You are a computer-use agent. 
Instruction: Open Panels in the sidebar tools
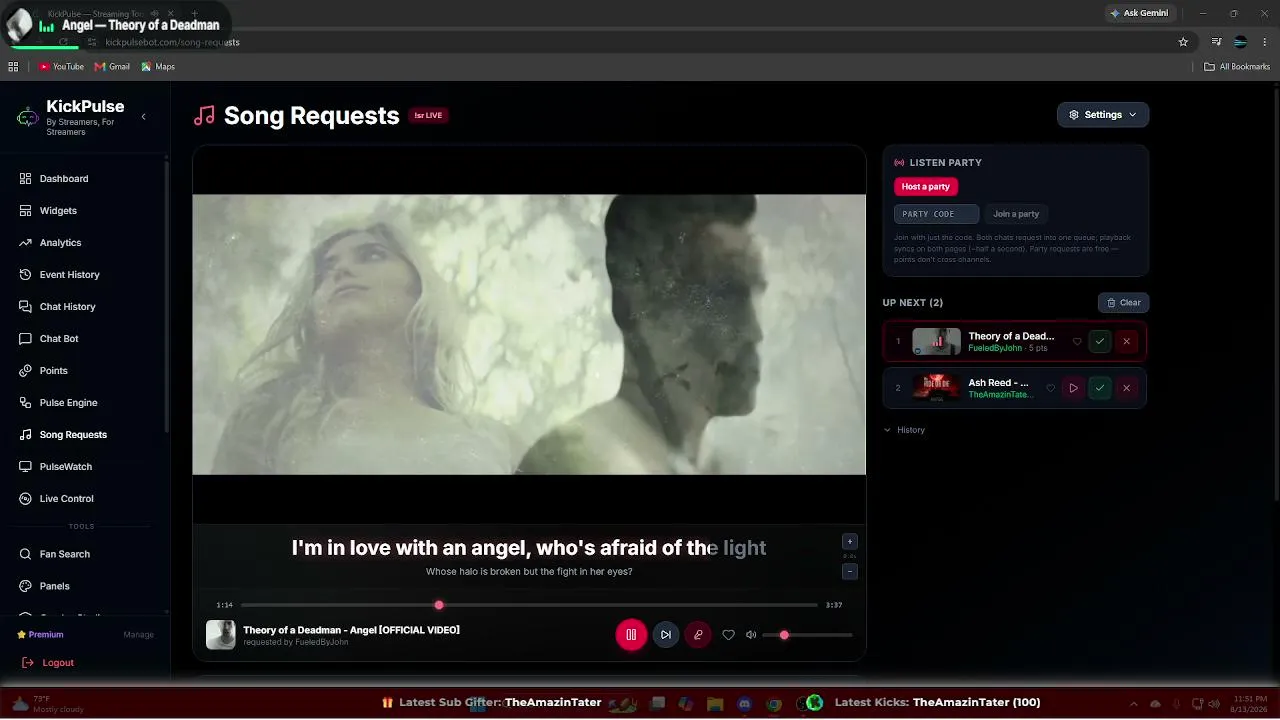tap(55, 586)
